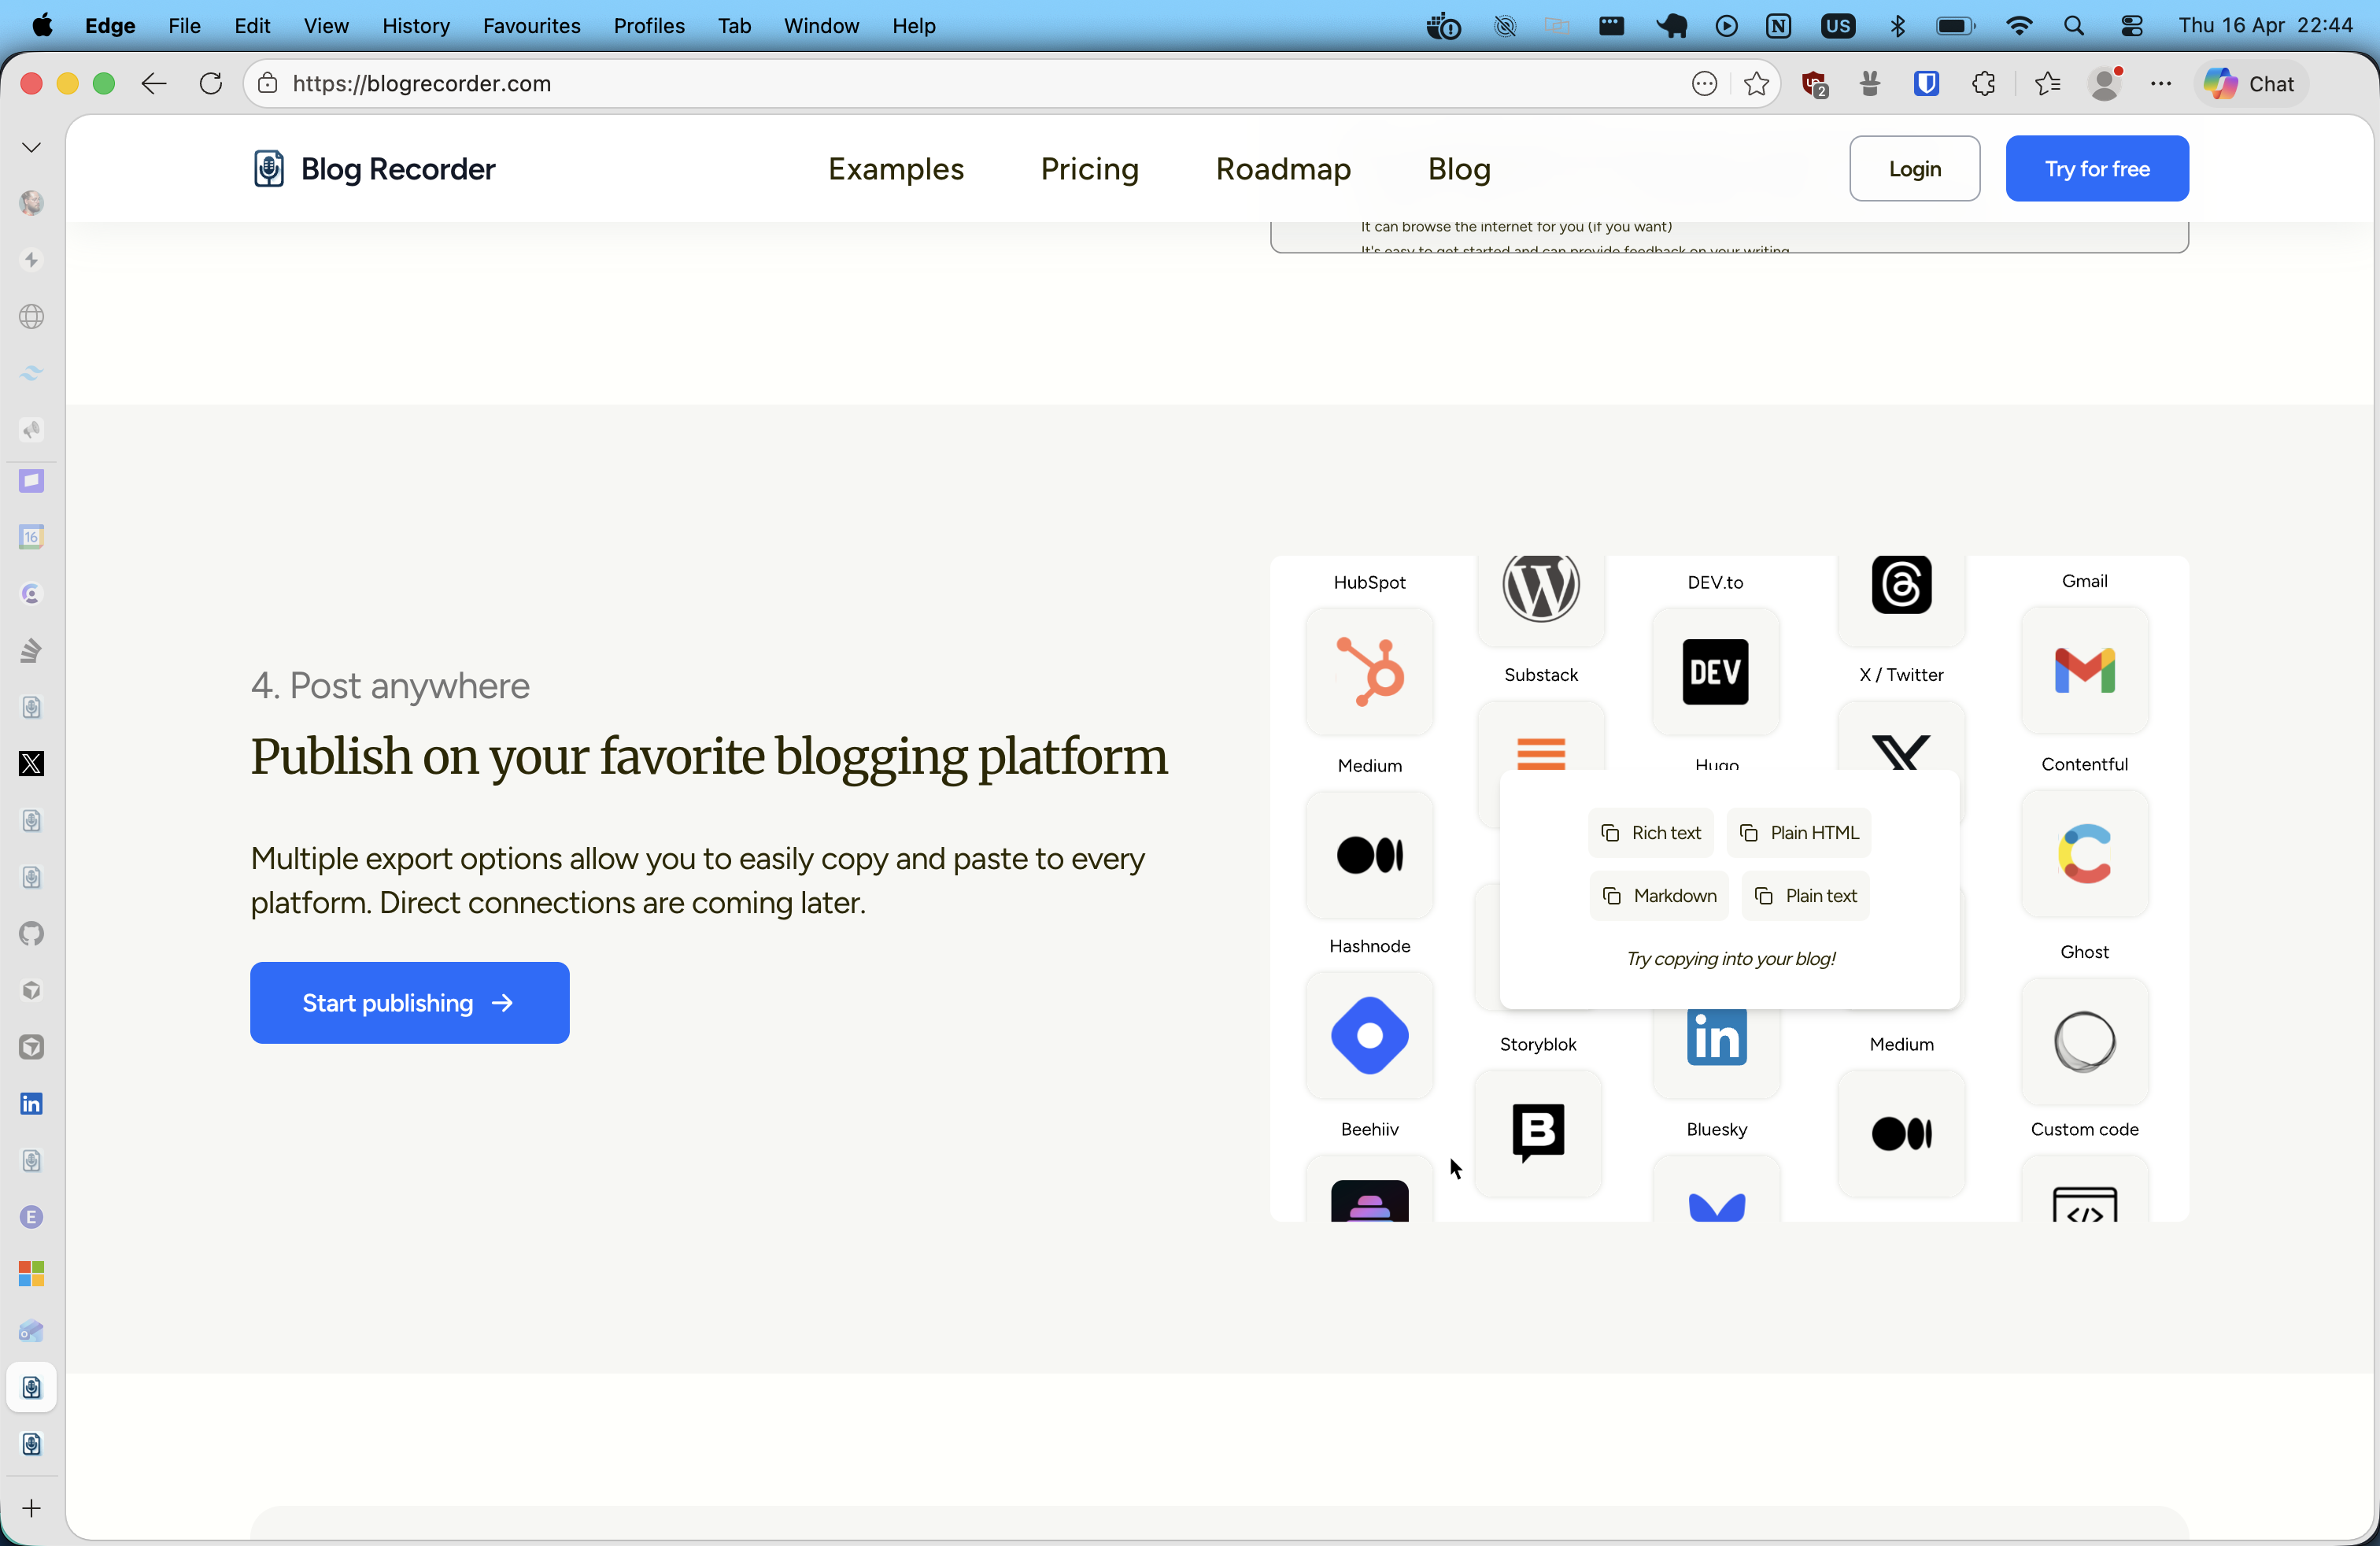Open the address bar settings ellipsis

coord(1704,84)
